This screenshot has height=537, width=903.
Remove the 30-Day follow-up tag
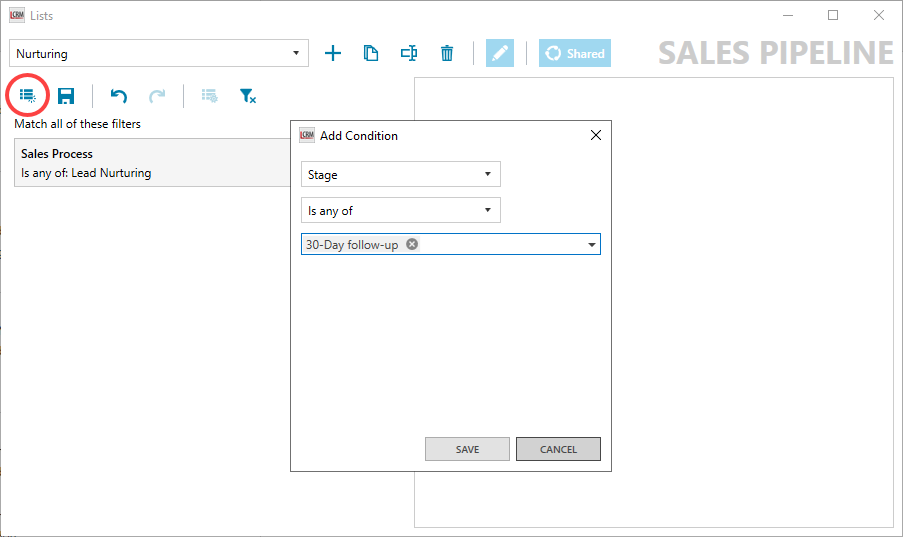(412, 244)
